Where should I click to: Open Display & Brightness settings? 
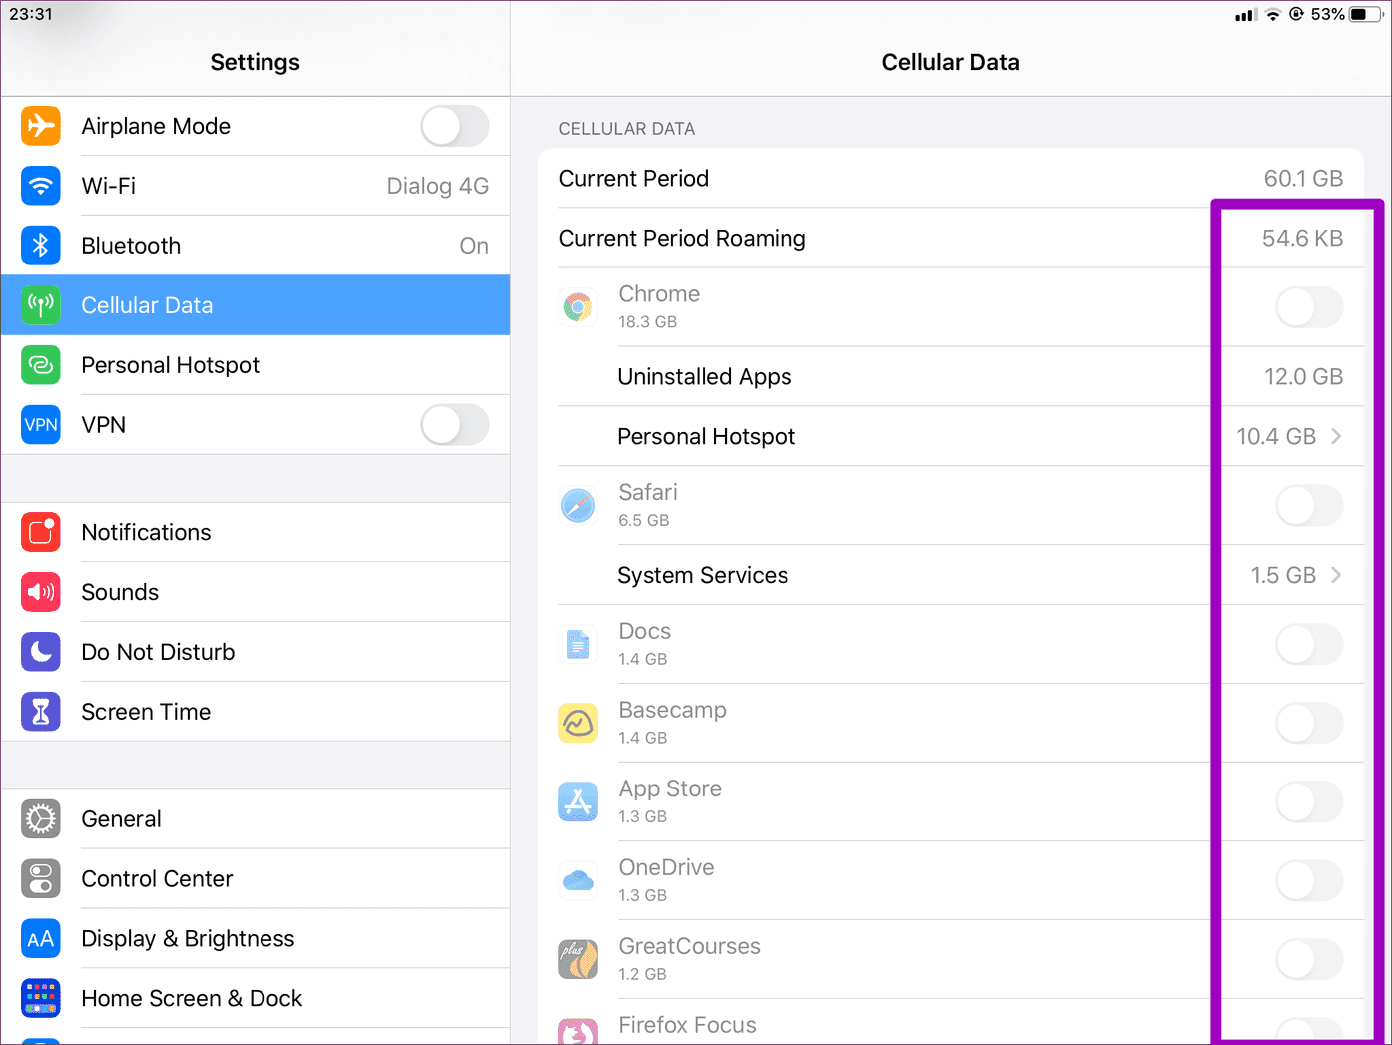256,939
